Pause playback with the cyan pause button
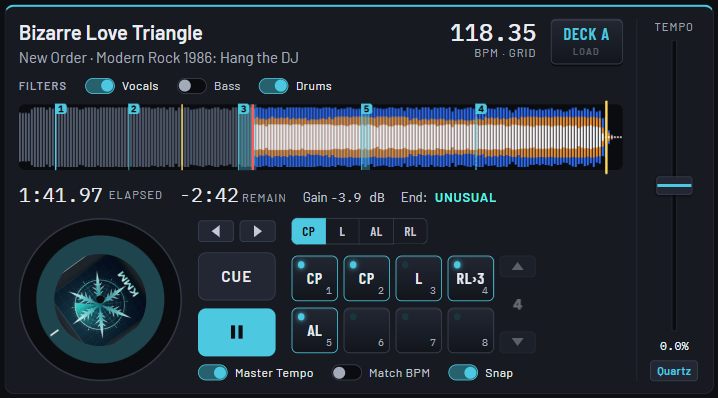 point(237,332)
